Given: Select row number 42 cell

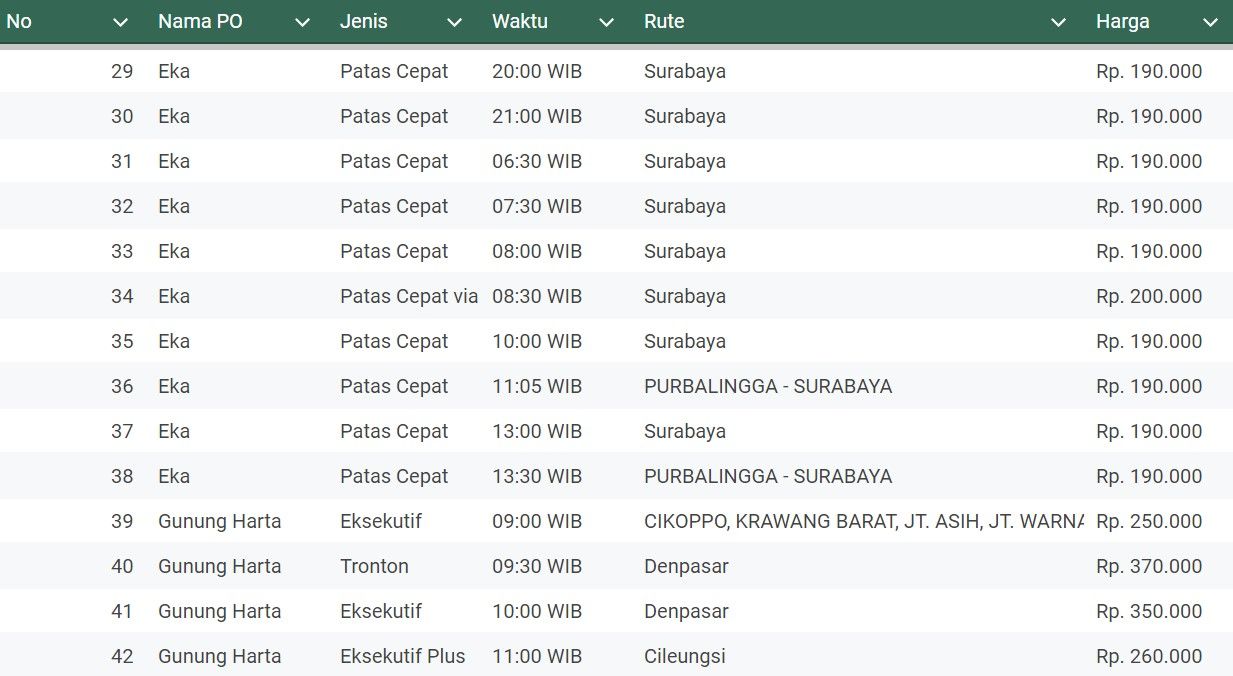Looking at the screenshot, I should pos(122,656).
